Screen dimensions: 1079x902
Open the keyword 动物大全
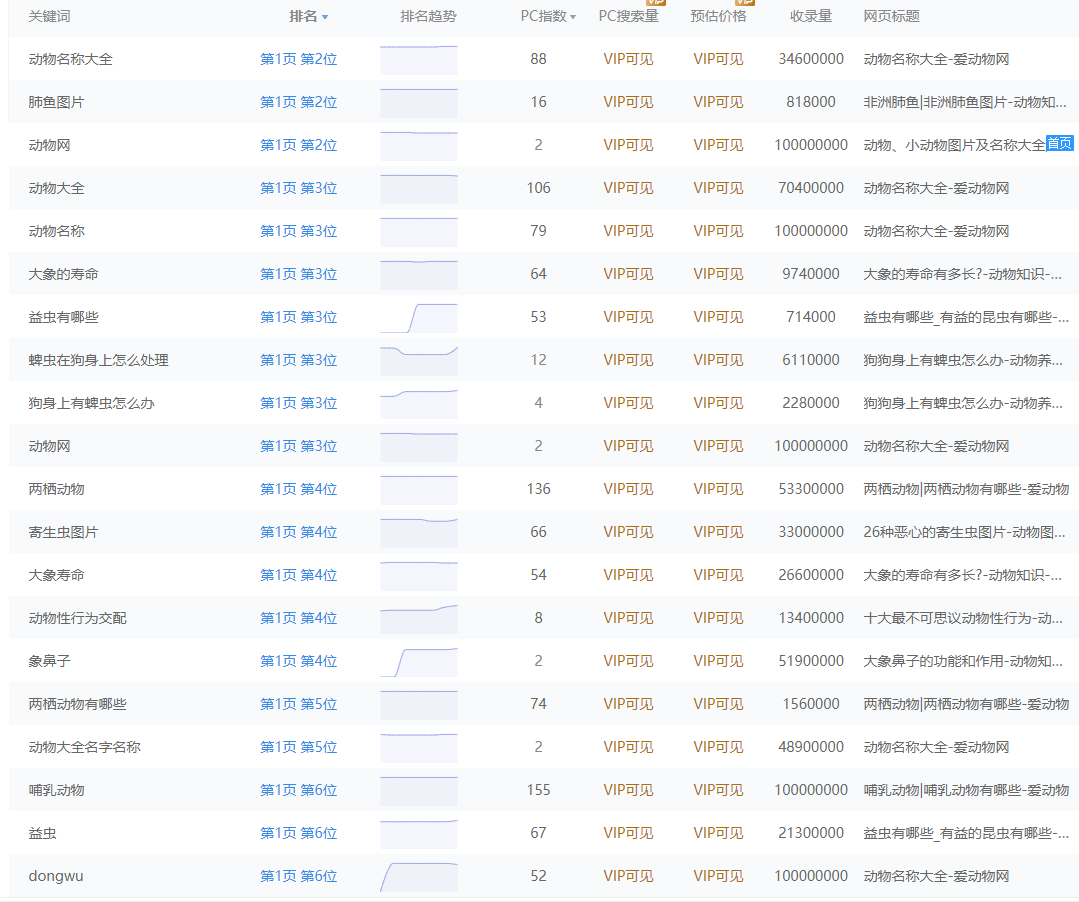(56, 189)
